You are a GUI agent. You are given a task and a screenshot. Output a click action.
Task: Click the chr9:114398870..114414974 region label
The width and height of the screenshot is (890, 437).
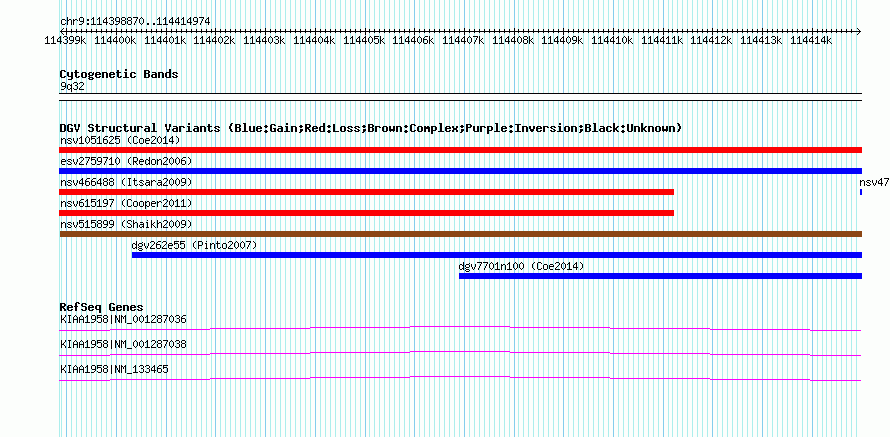135,22
